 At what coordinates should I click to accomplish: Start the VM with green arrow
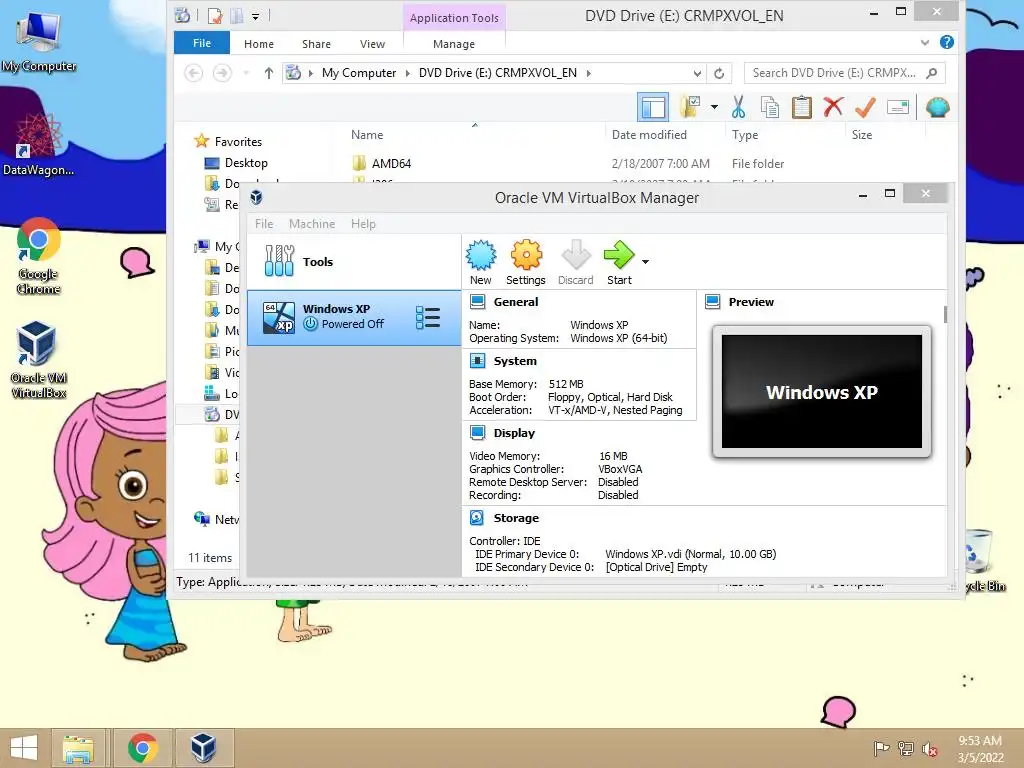[618, 255]
